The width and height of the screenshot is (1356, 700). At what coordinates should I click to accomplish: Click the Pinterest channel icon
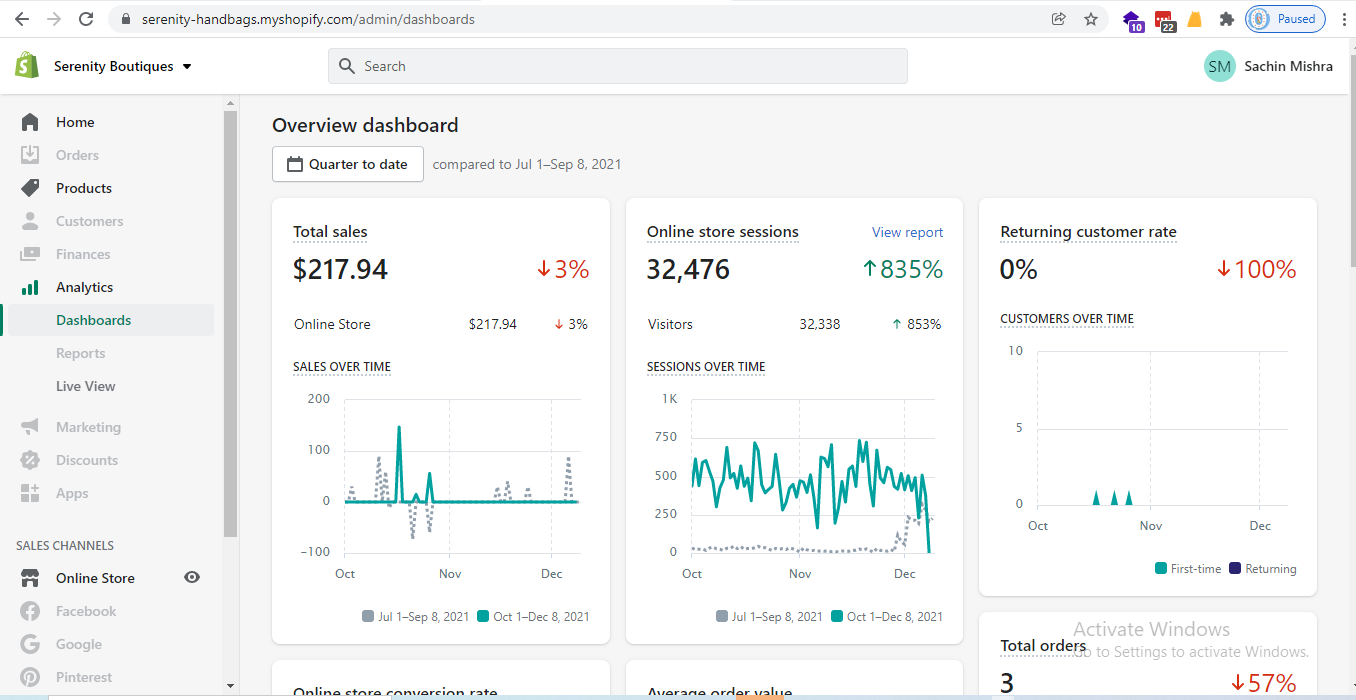[x=30, y=677]
